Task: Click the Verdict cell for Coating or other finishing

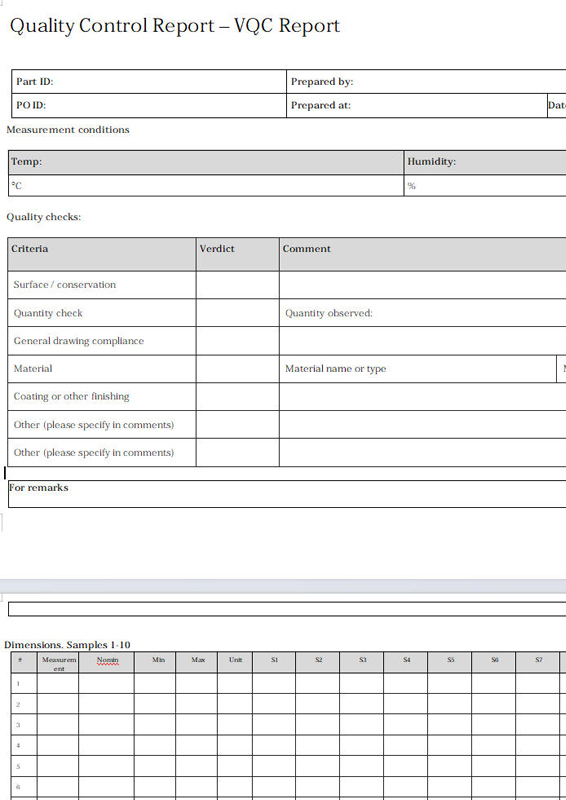Action: (237, 396)
